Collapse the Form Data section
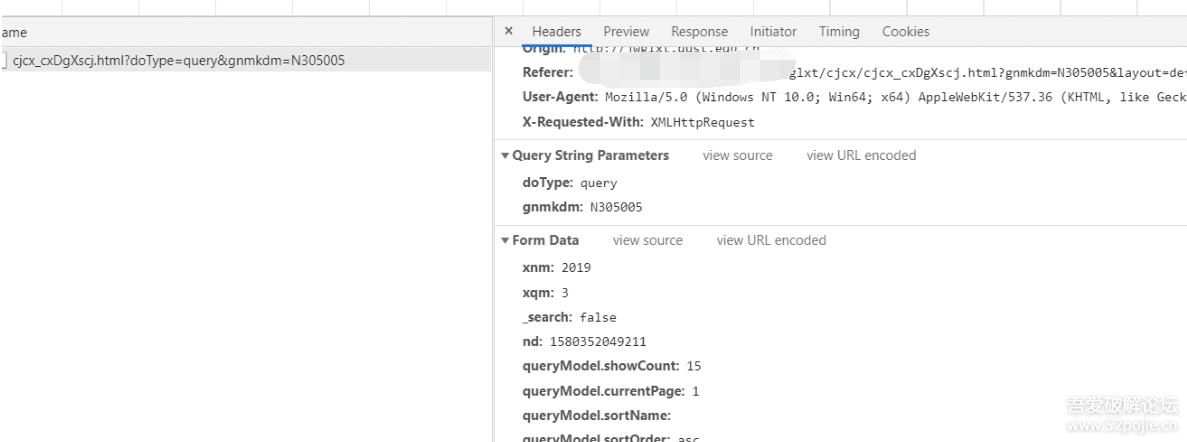The image size is (1187, 442). point(505,241)
